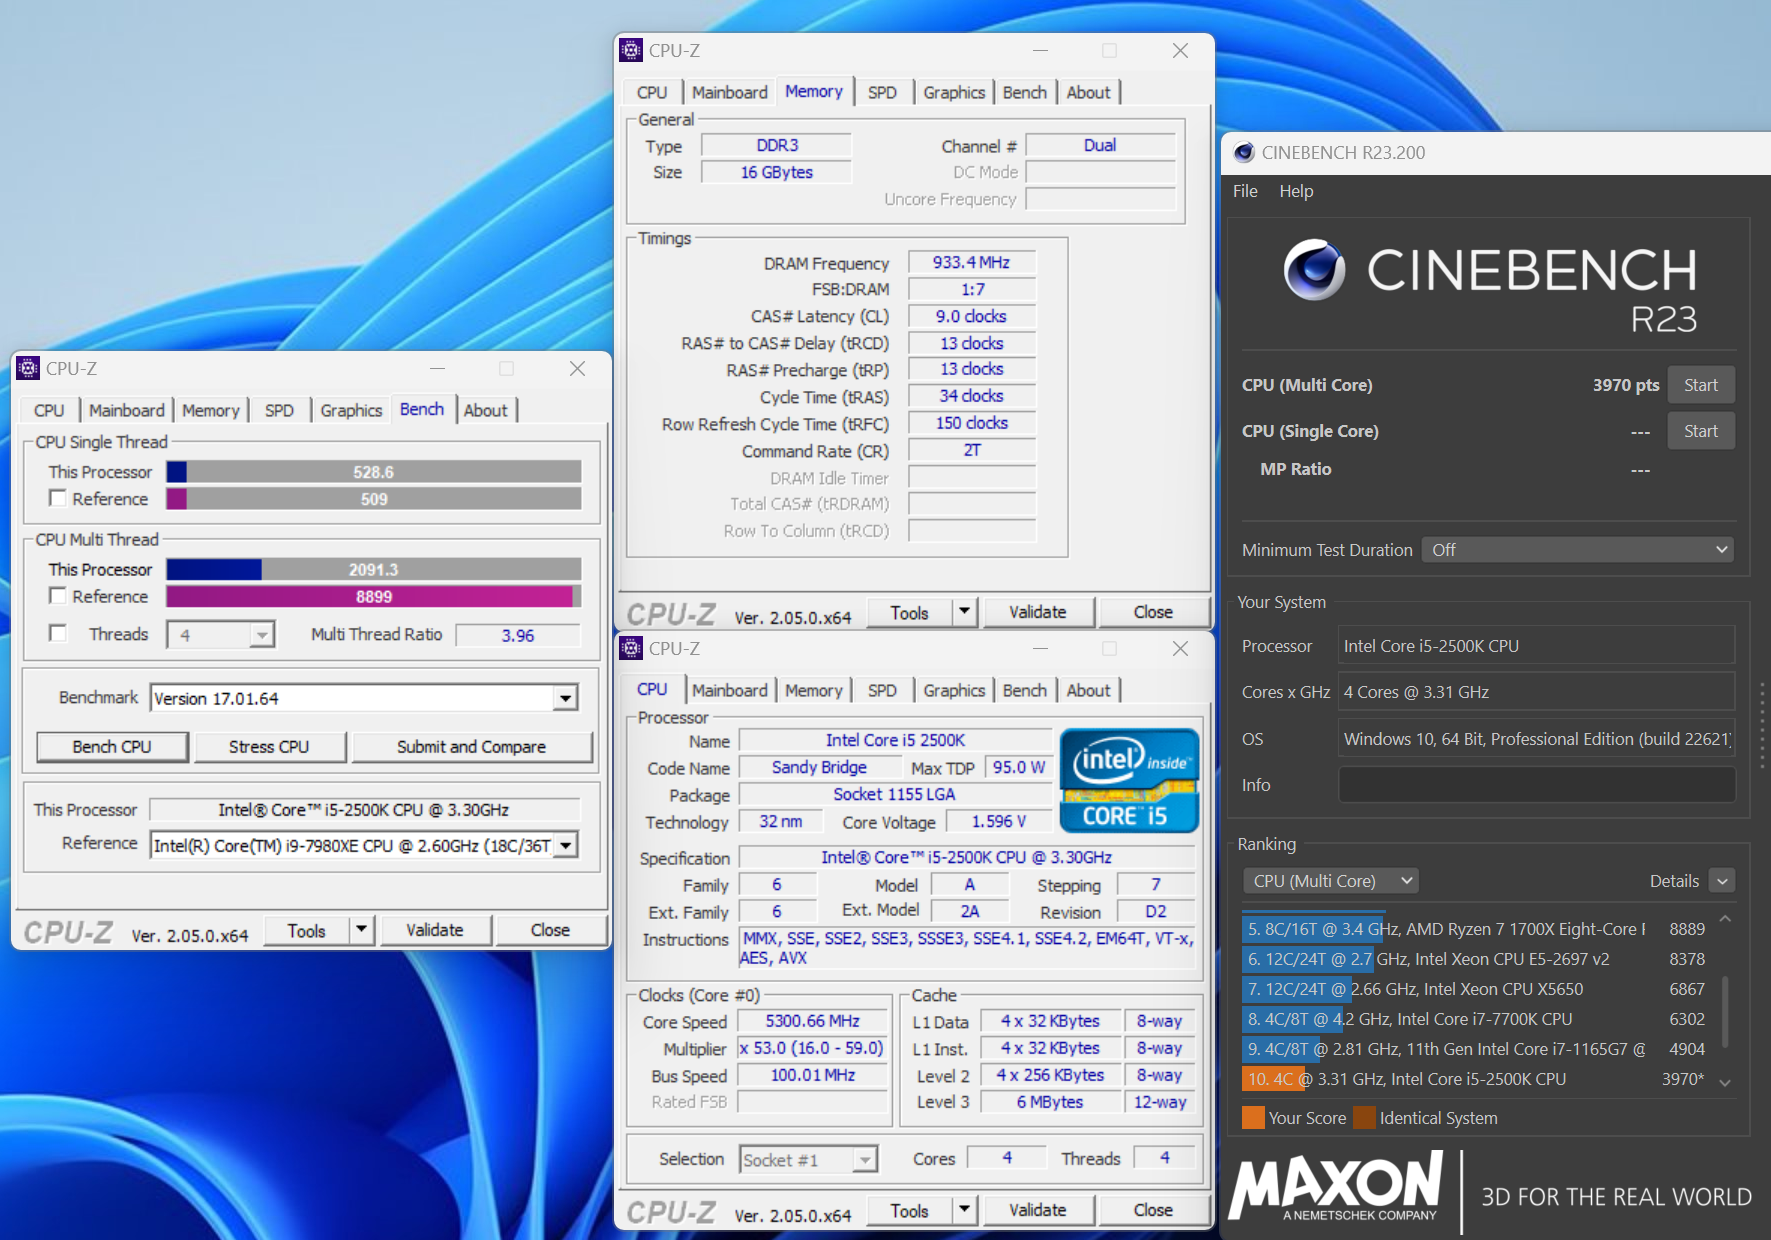Viewport: 1771px width, 1240px height.
Task: Open Tools dropdown arrow in CPU window
Action: coord(964,1210)
